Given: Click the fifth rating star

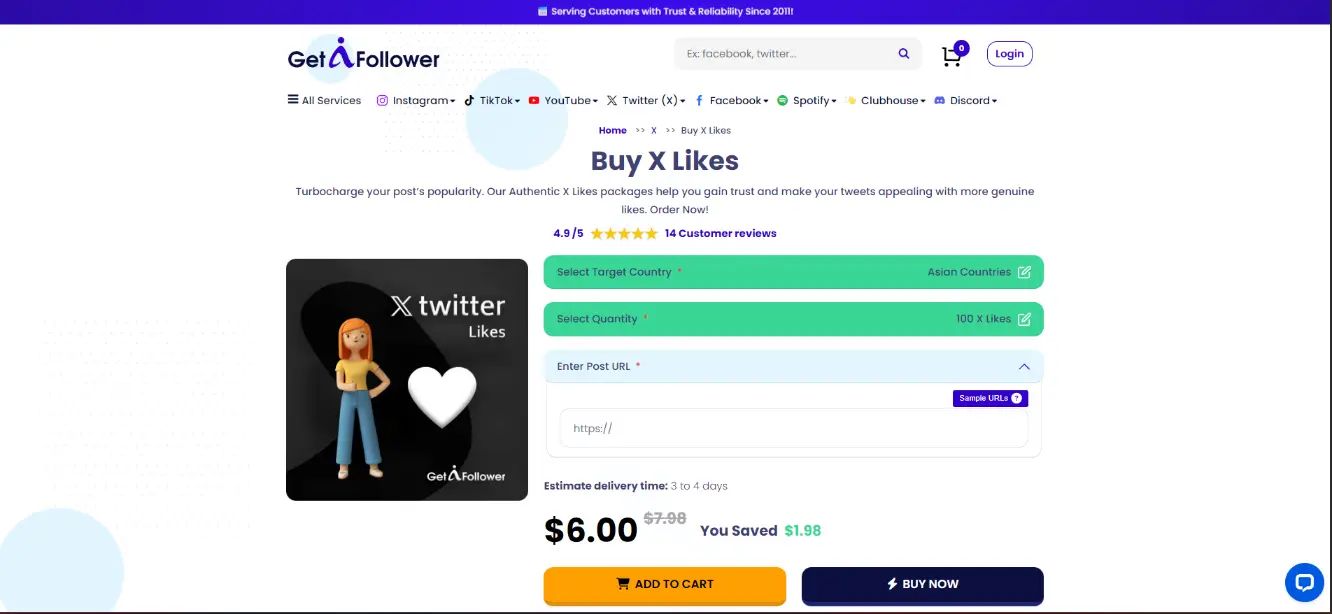Looking at the screenshot, I should [651, 233].
